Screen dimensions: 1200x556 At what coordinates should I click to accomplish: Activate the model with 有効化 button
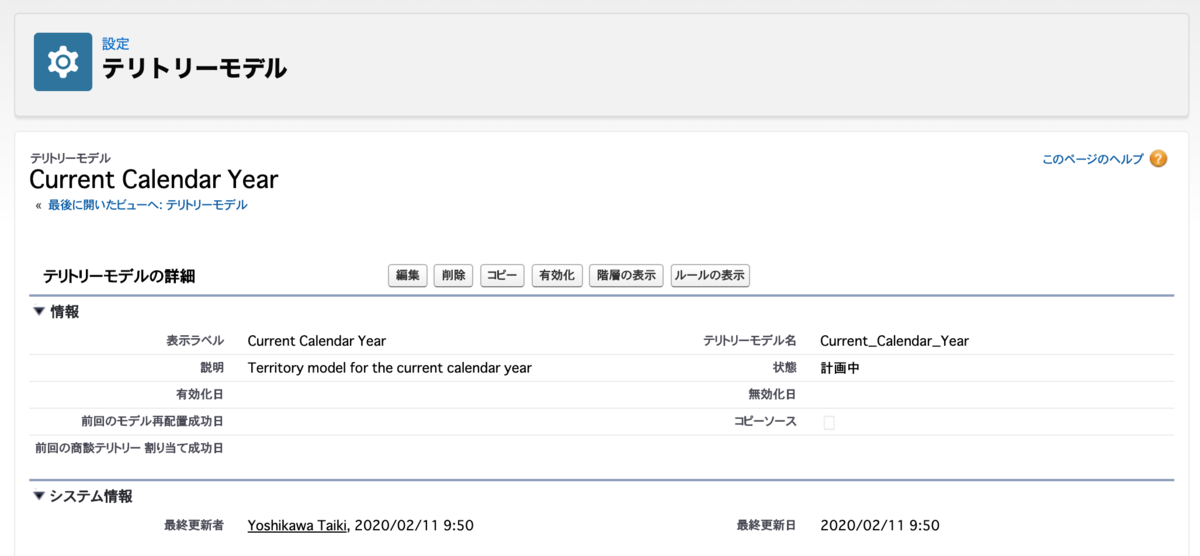point(557,276)
